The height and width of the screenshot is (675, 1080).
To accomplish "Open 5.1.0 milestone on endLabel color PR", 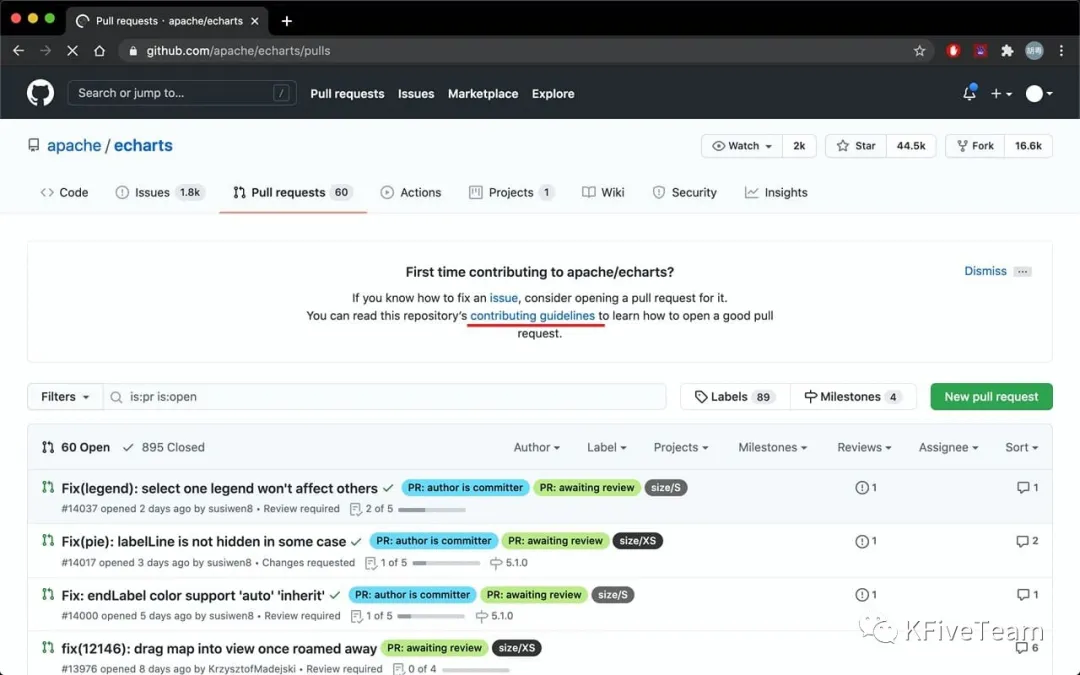I will coord(495,616).
